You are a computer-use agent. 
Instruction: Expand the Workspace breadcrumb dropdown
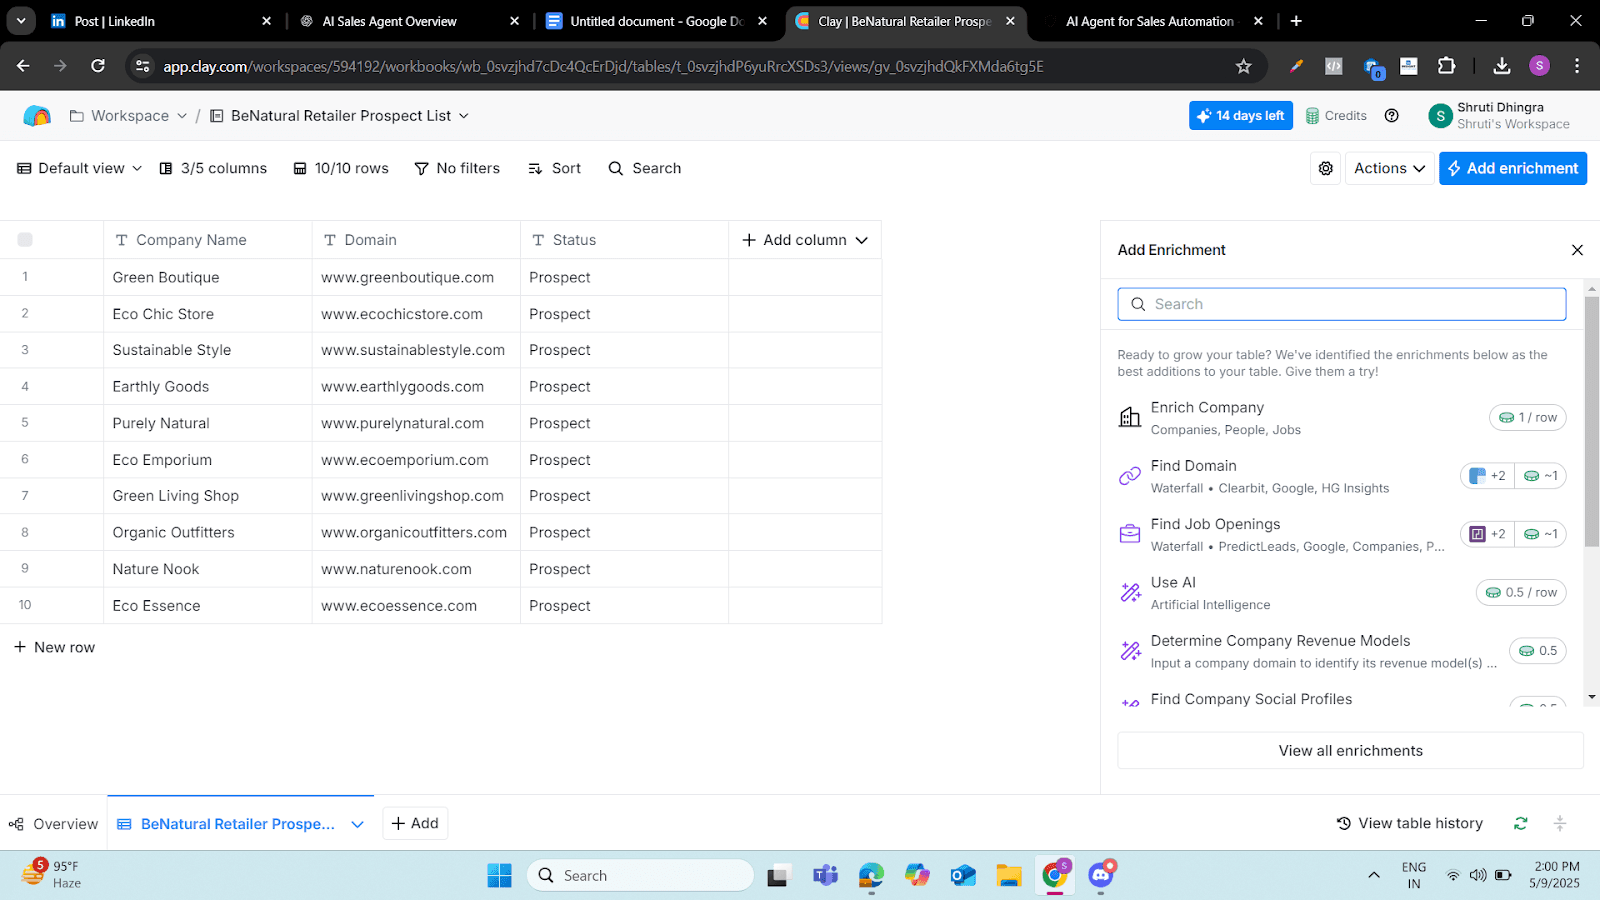tap(182, 116)
